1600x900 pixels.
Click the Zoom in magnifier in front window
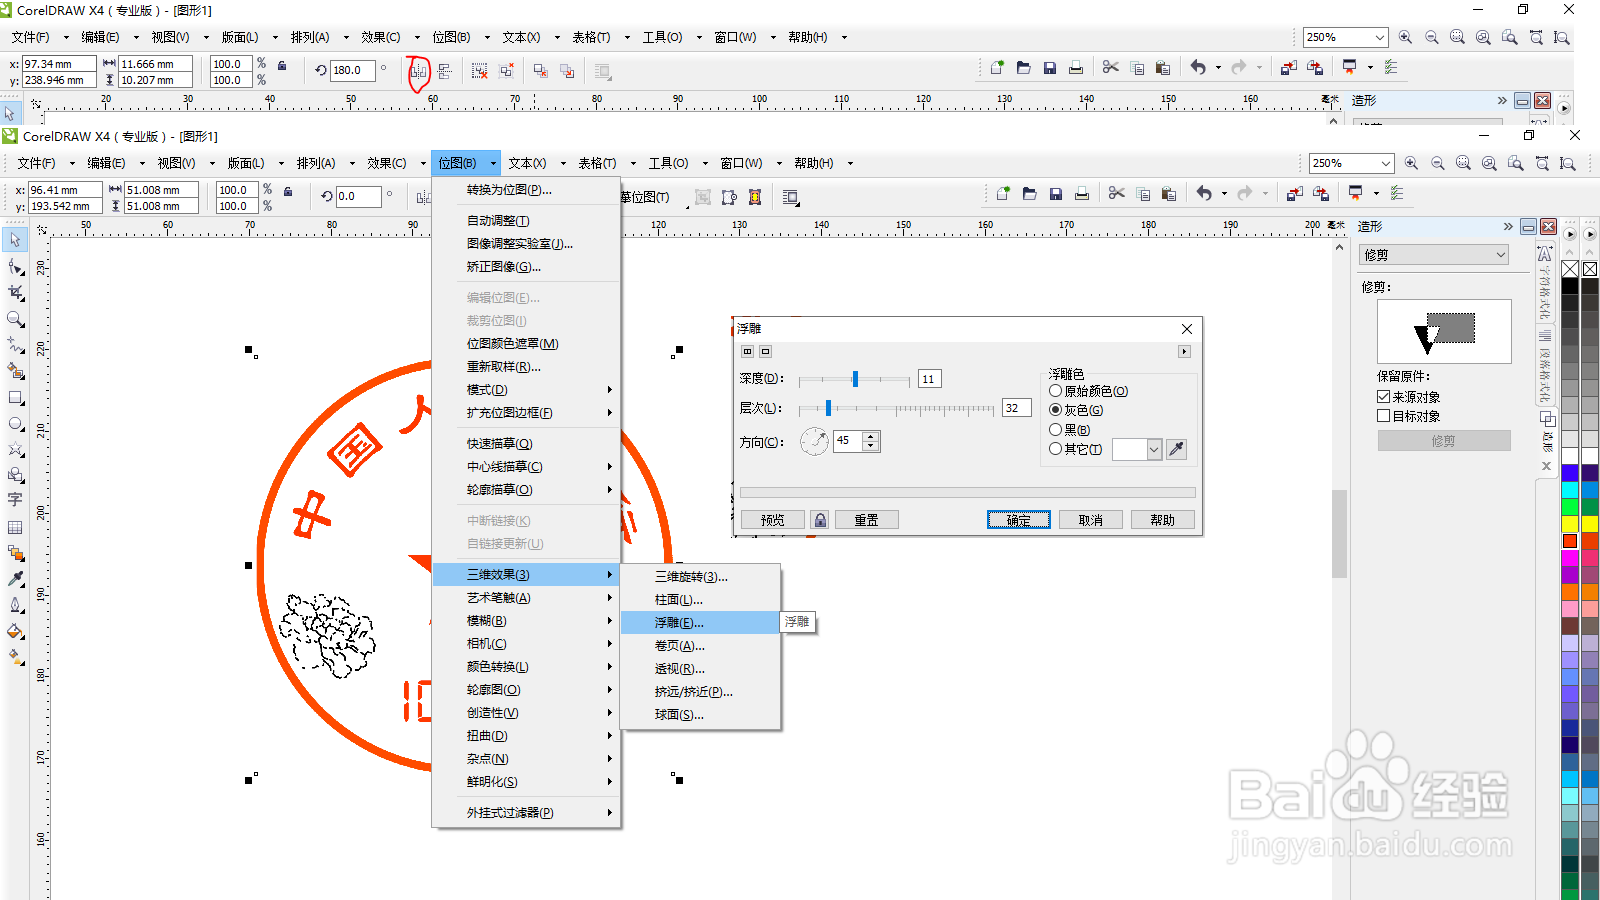[1411, 163]
